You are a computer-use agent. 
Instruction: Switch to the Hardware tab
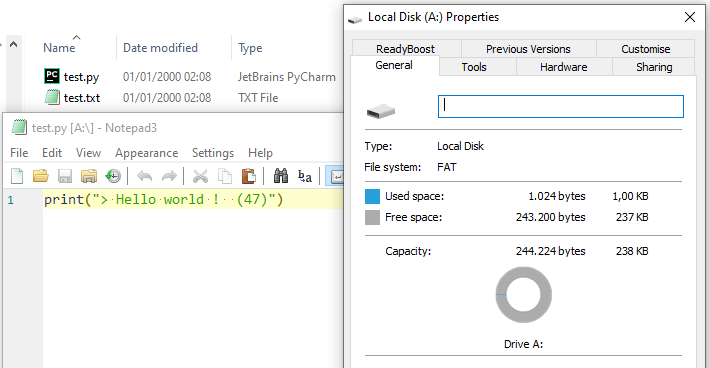pyautogui.click(x=563, y=67)
